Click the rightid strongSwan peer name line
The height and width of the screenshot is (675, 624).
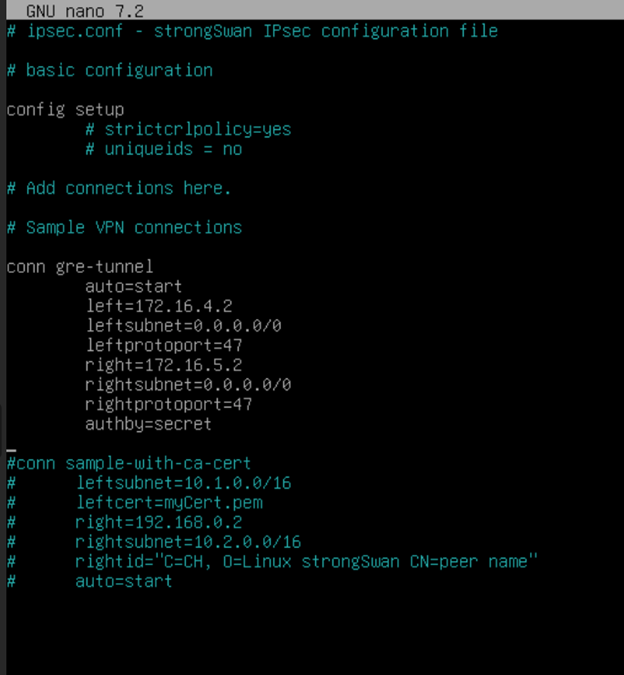tap(306, 561)
